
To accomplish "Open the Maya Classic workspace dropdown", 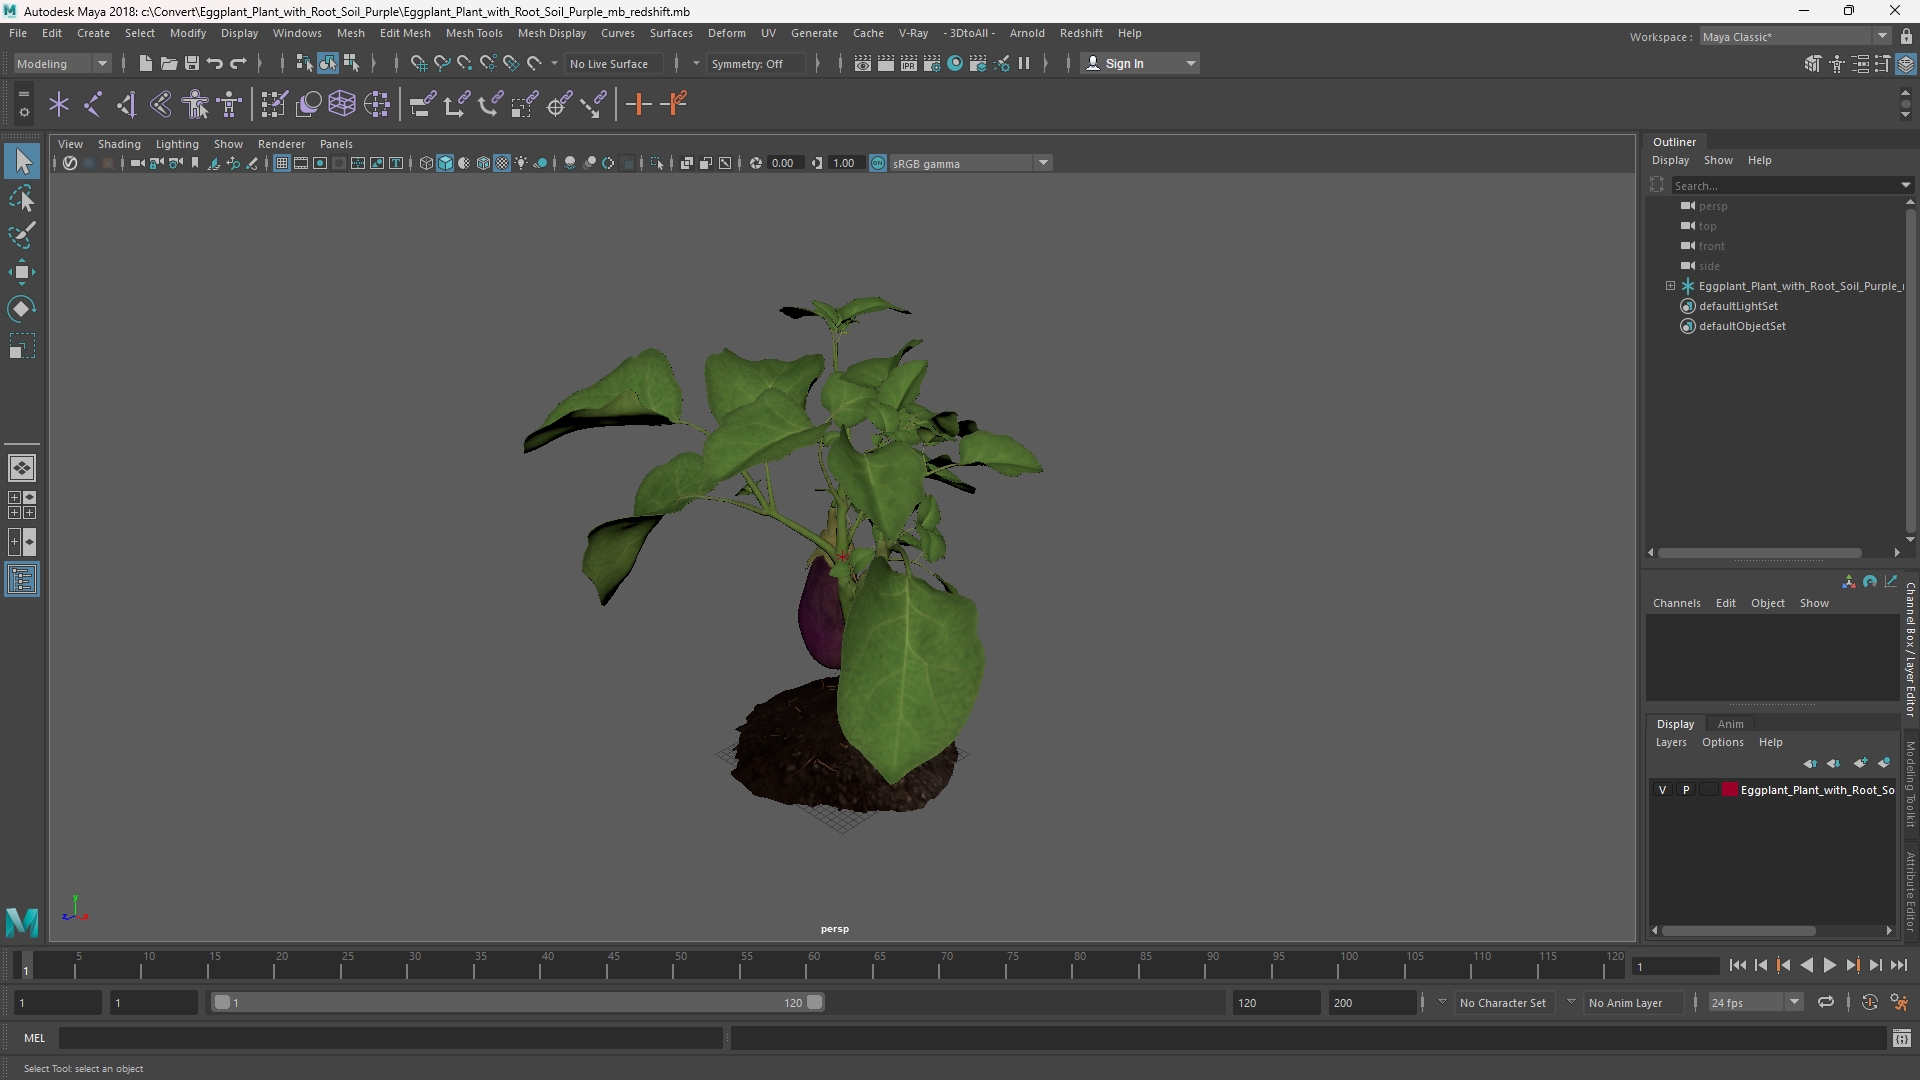I will pos(1795,37).
